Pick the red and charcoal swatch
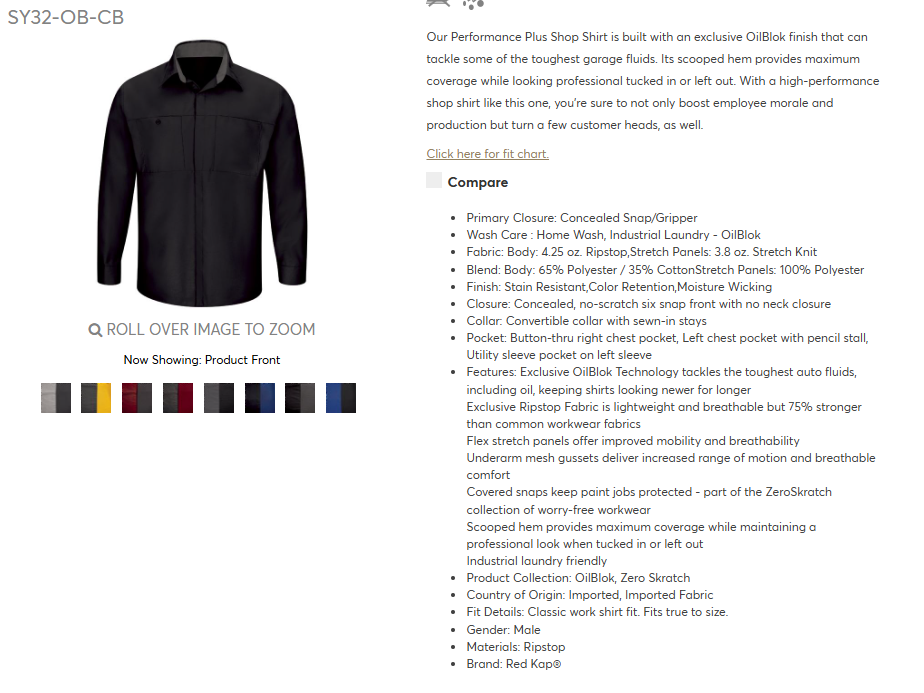Screen dimensions: 924x693 click(x=137, y=398)
